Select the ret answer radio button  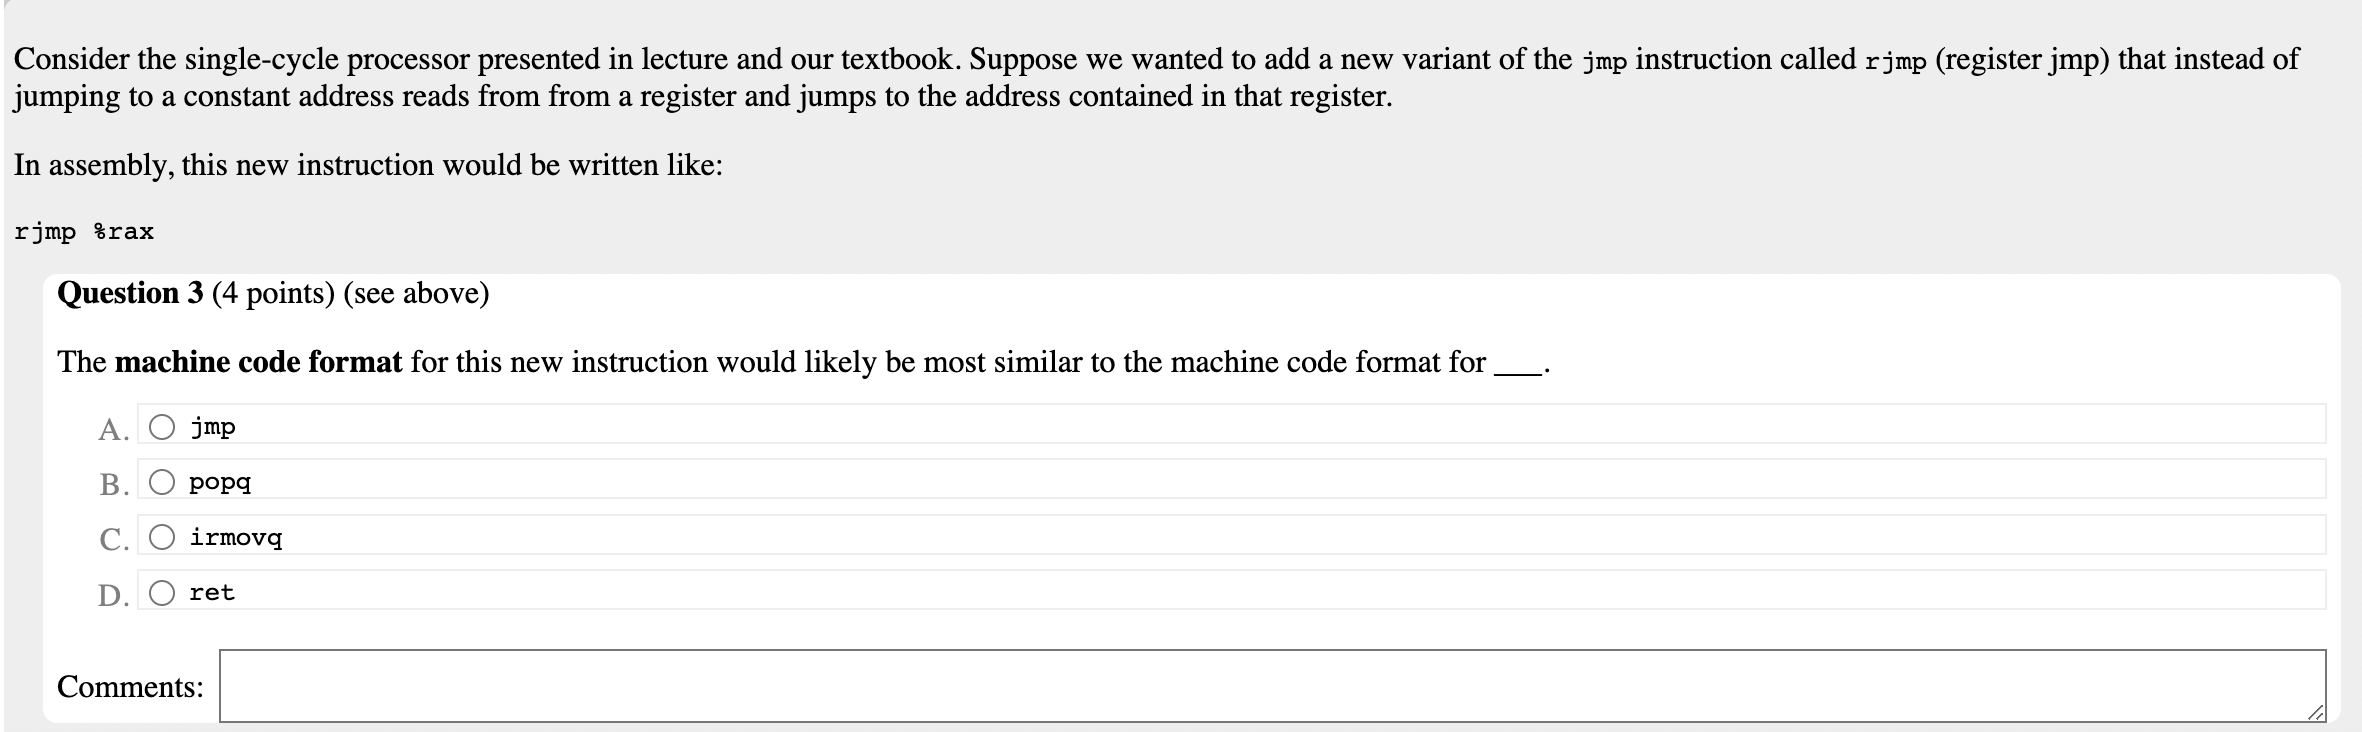163,592
